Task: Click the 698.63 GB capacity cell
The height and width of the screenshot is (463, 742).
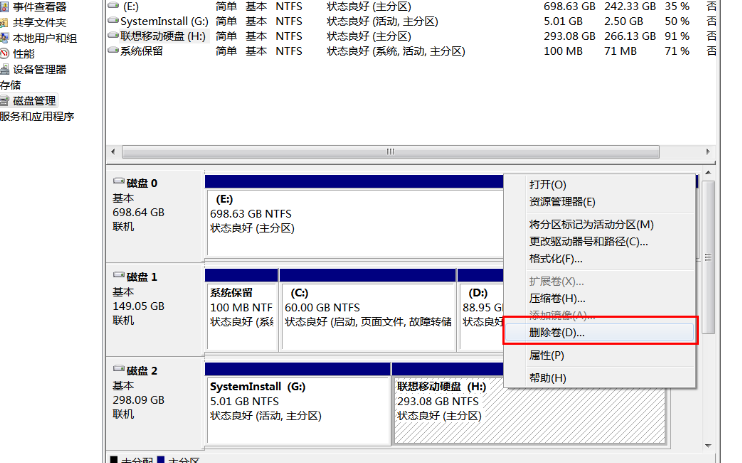Action: pos(569,7)
